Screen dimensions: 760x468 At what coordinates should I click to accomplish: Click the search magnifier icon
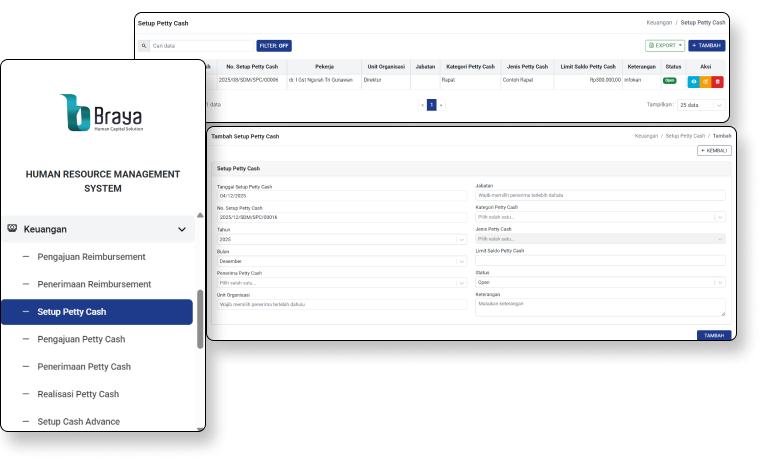pyautogui.click(x=145, y=46)
